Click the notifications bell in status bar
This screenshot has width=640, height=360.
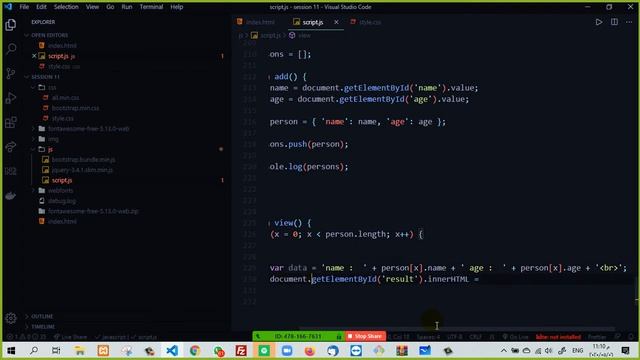631,337
